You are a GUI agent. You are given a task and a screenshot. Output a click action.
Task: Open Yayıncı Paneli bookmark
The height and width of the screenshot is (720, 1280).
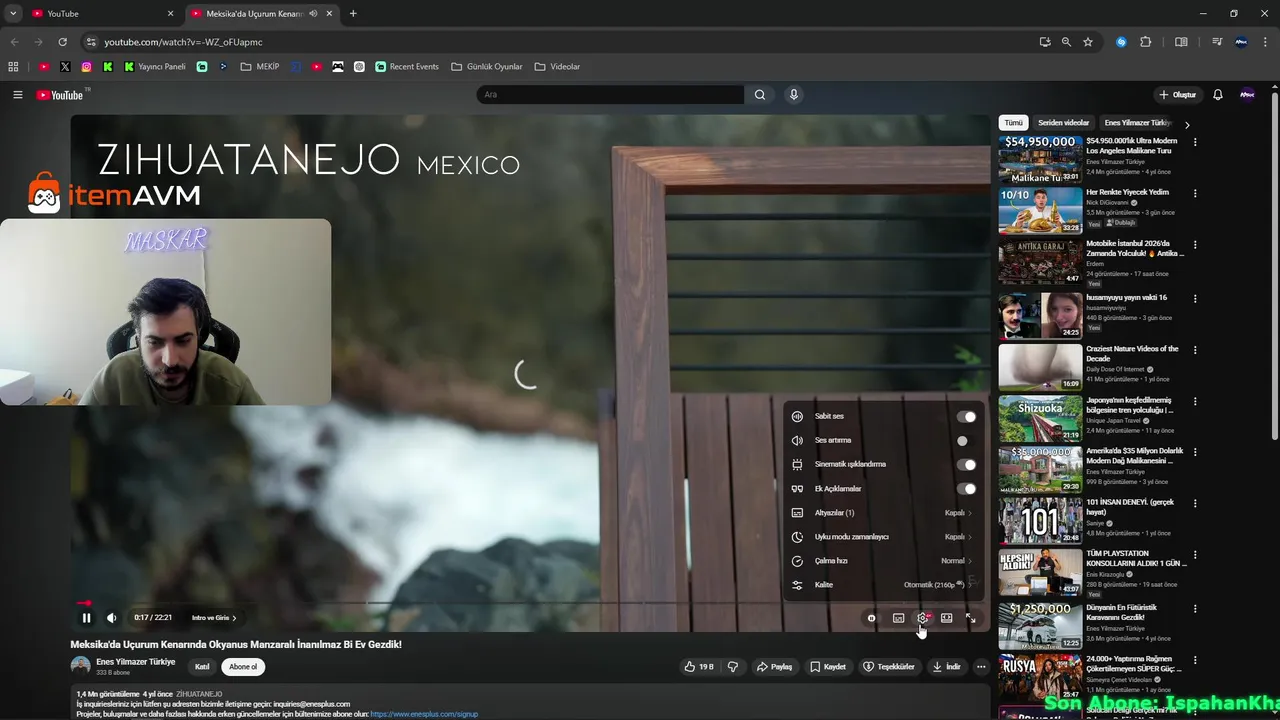(154, 67)
